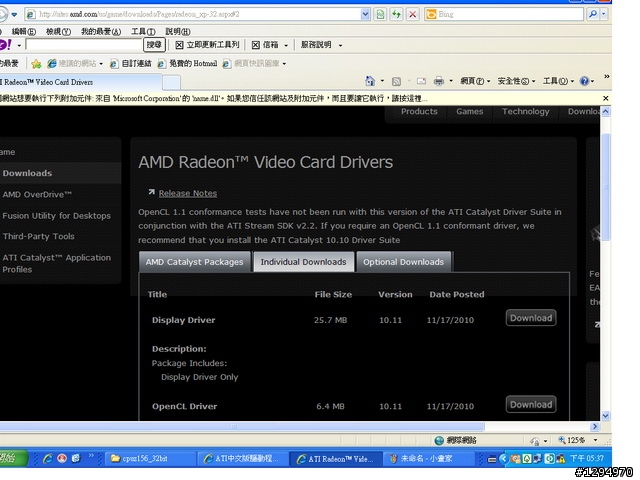Open the 檢視(V) menu
The width and height of the screenshot is (640, 480).
(58, 31)
